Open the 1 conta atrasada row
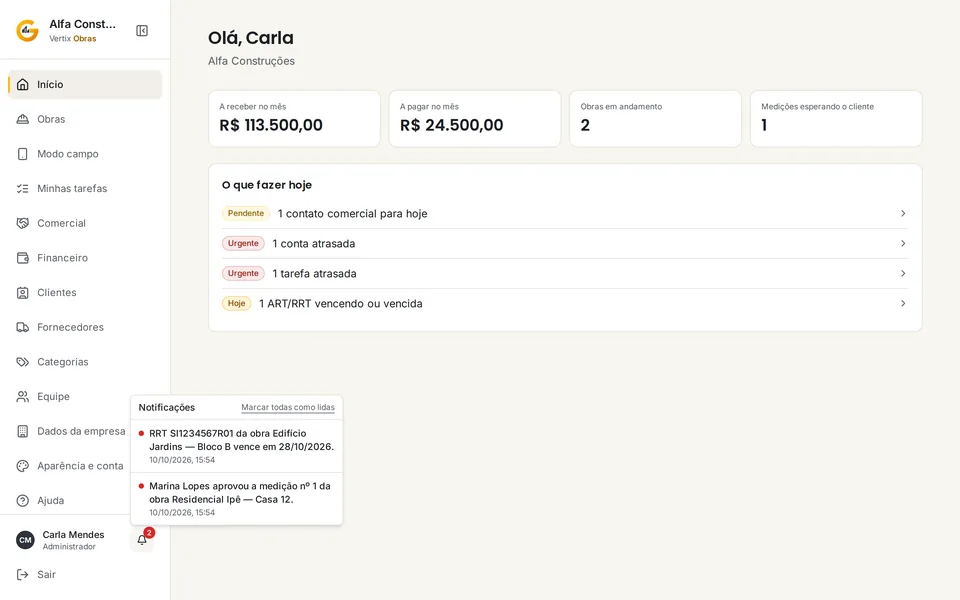960x600 pixels. pos(565,244)
